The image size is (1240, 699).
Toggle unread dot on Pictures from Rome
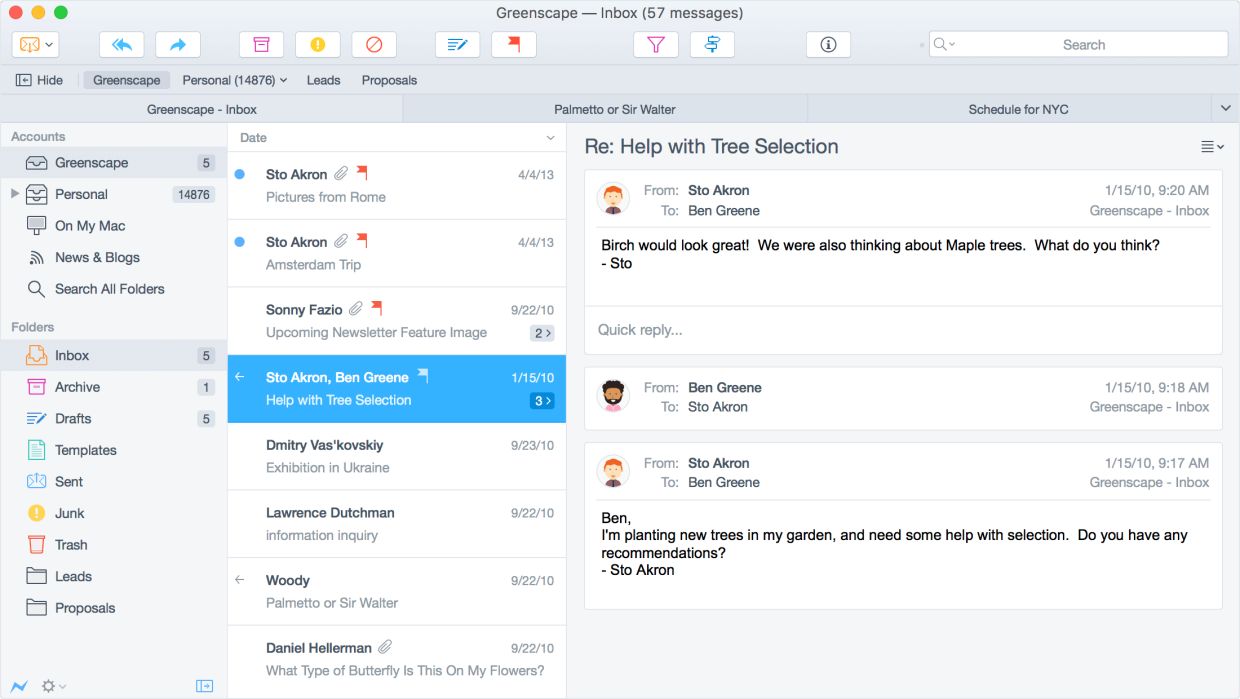239,174
